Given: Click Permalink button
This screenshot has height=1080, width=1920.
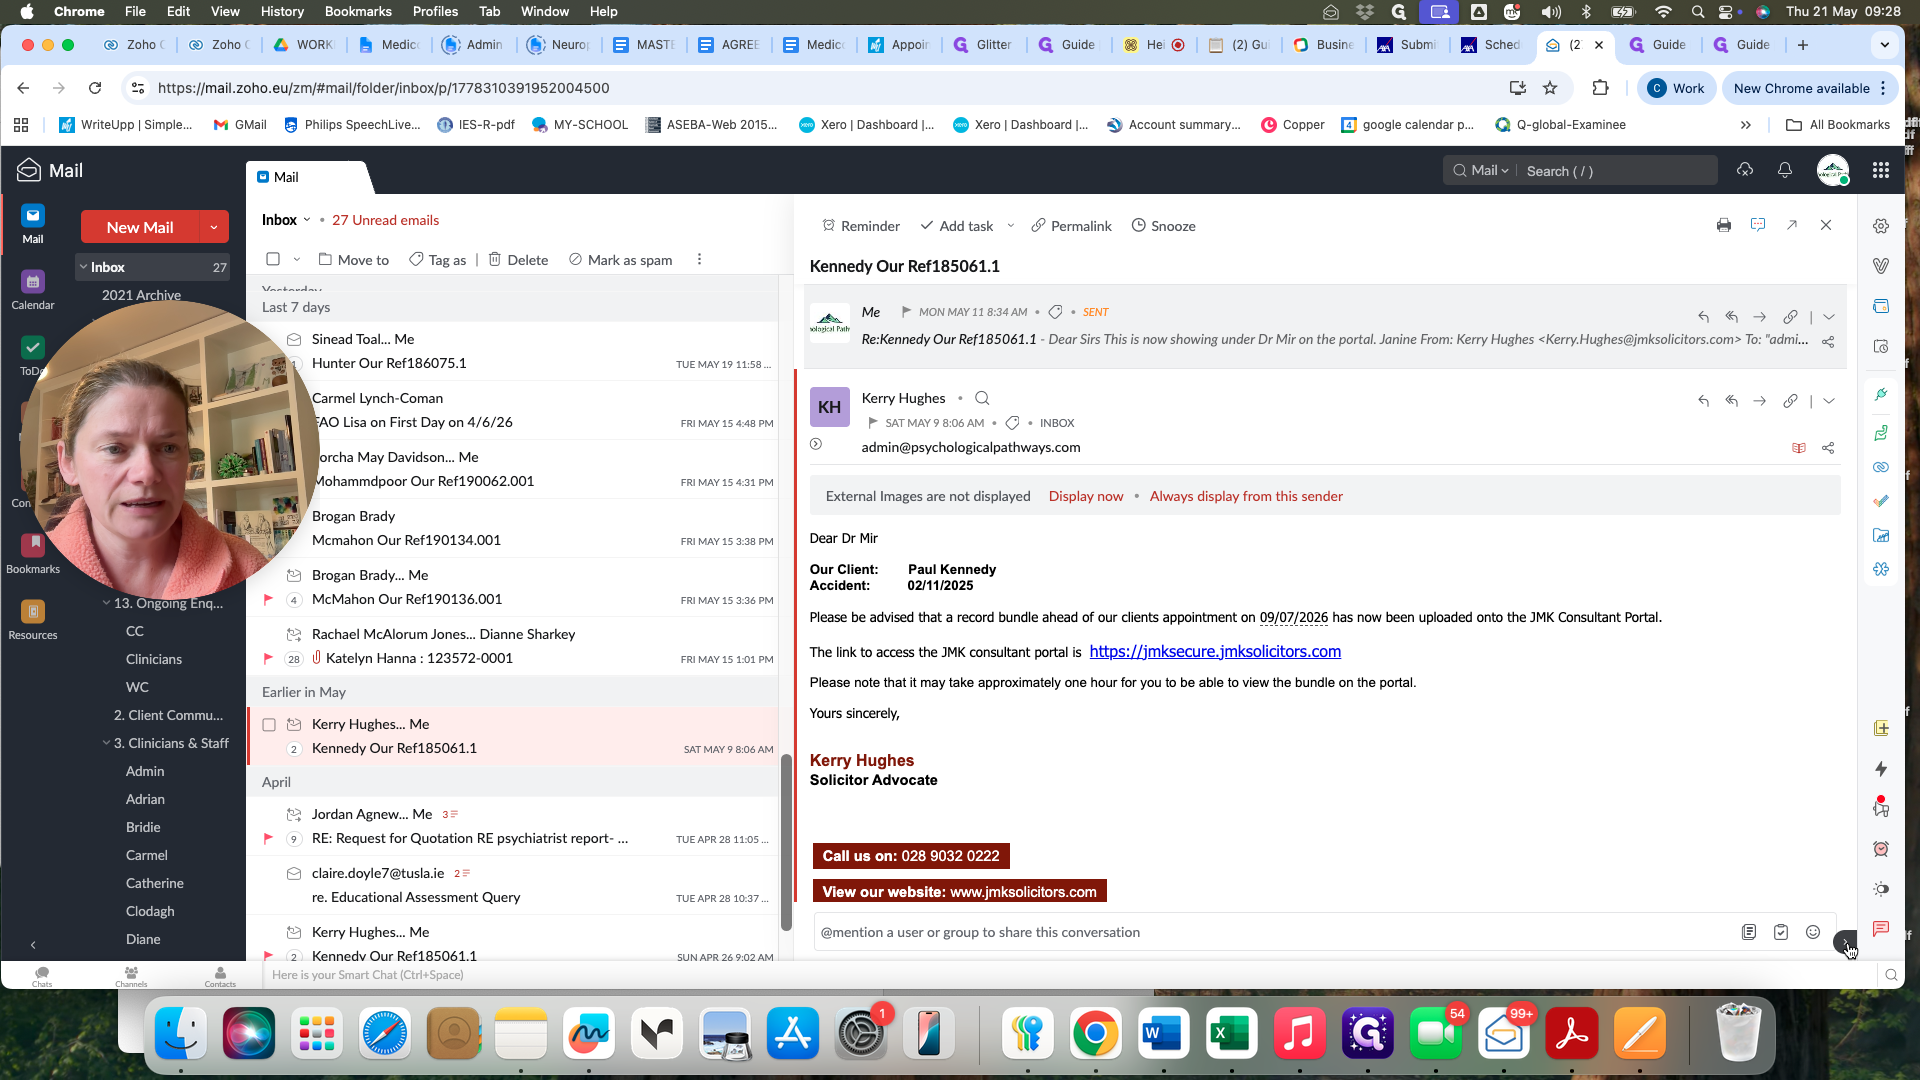Looking at the screenshot, I should point(1071,226).
